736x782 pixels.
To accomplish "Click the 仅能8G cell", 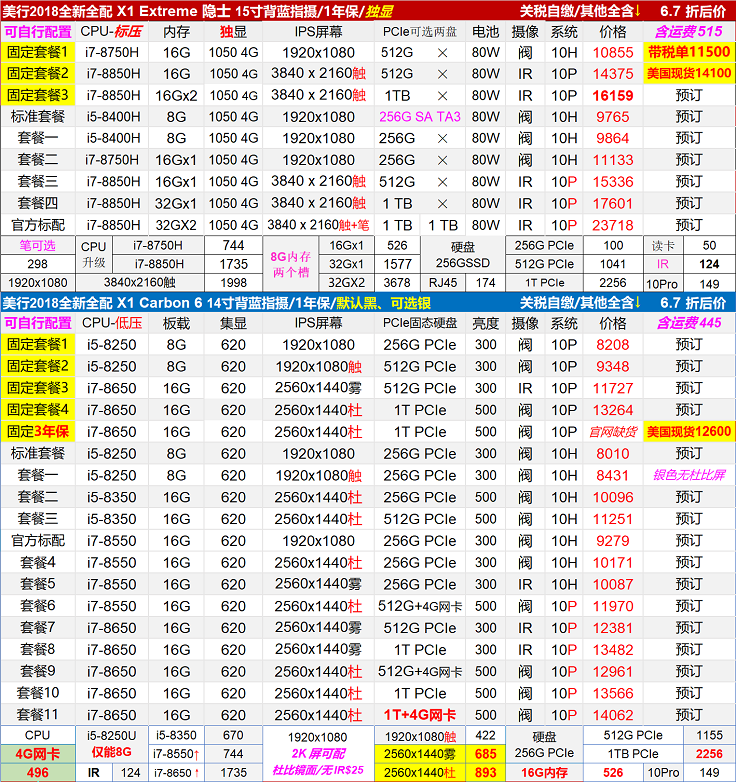I will click(x=111, y=753).
